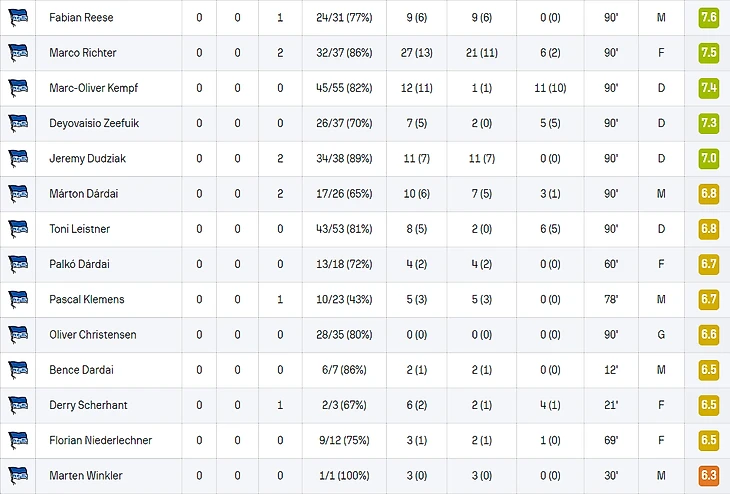
Task: Click the 7.0 rating for Jeremy Dudziak
Action: (709, 158)
